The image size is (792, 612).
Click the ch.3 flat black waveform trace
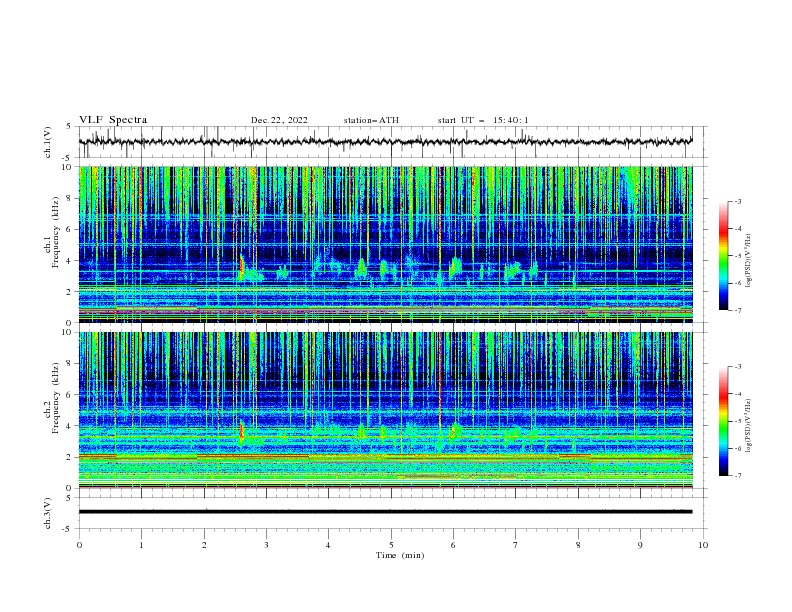[x=385, y=512]
